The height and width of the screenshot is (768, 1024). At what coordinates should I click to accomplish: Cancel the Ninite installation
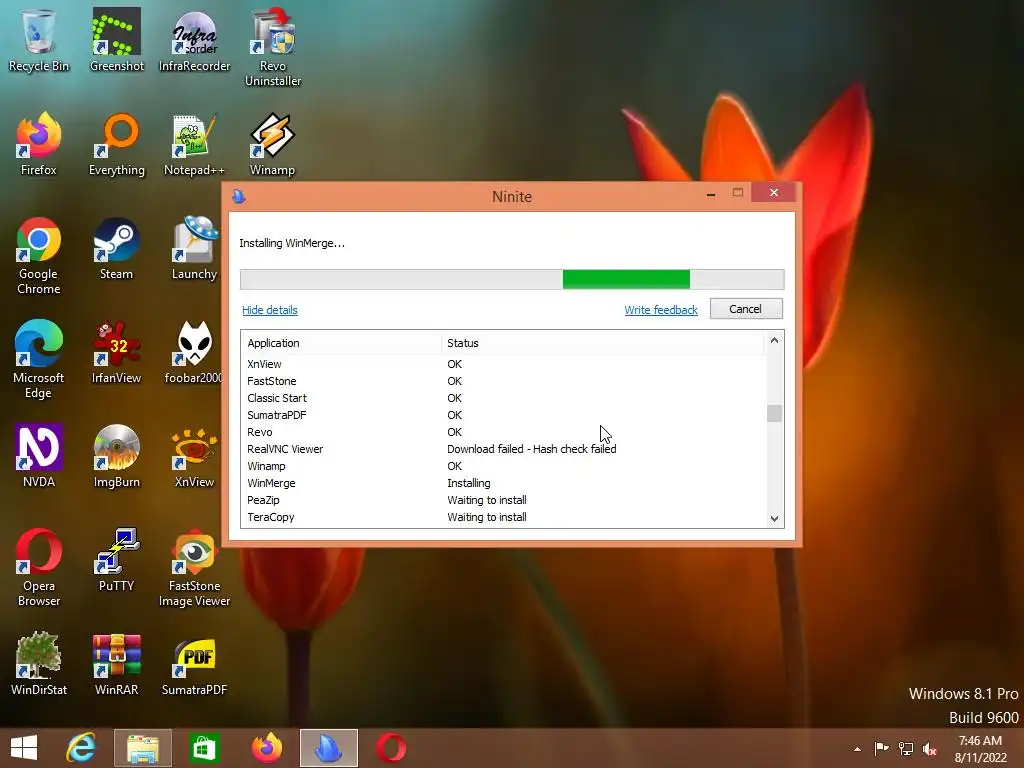tap(746, 309)
